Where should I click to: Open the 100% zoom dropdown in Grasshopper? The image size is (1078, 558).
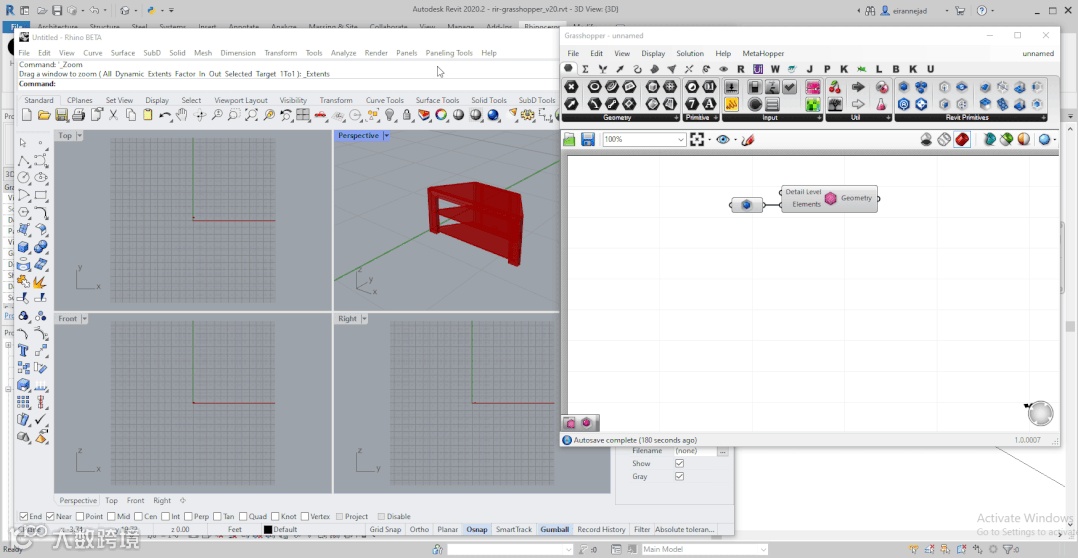click(681, 140)
